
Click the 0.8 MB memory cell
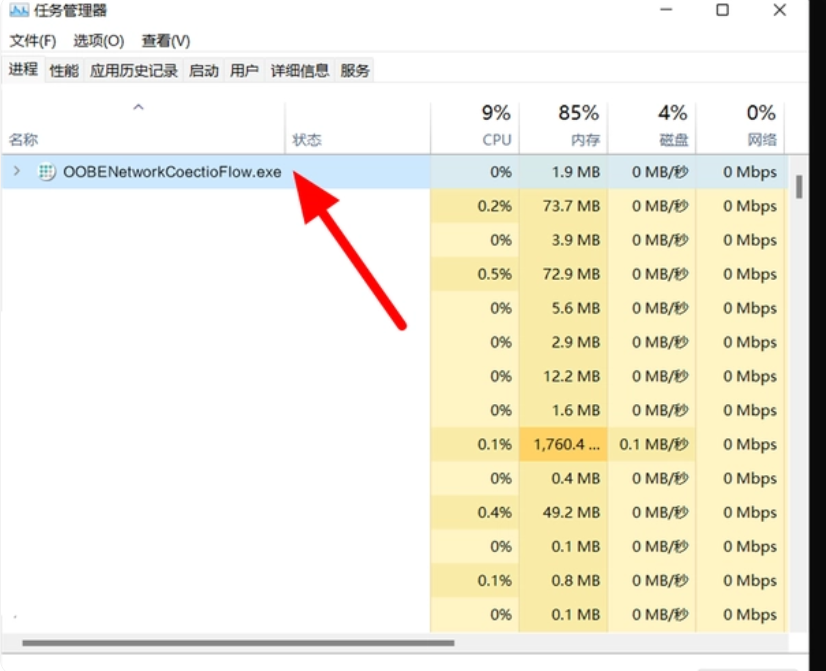563,580
